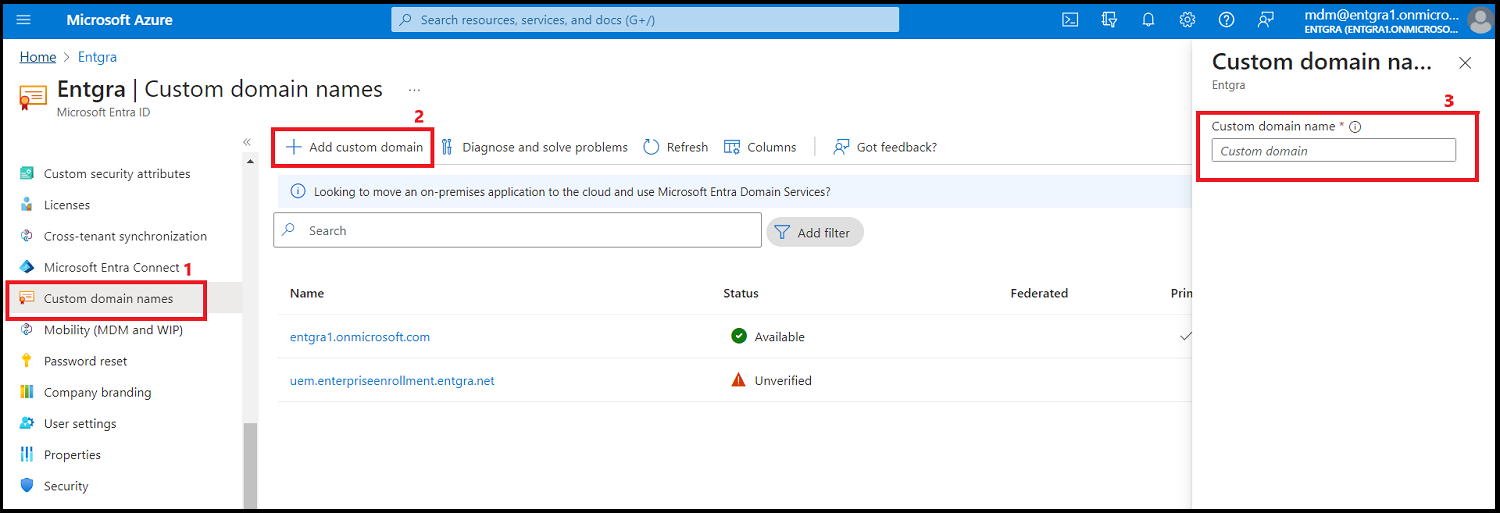Screen dimensions: 1500x513
Task: Open Custom security attributes
Action: pos(117,174)
